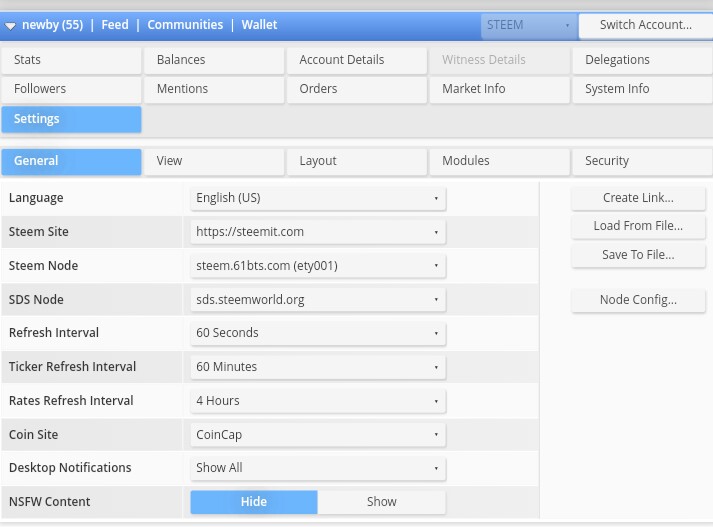Image resolution: width=713 pixels, height=527 pixels.
Task: Select Hide for NSFW Content
Action: [x=254, y=502]
